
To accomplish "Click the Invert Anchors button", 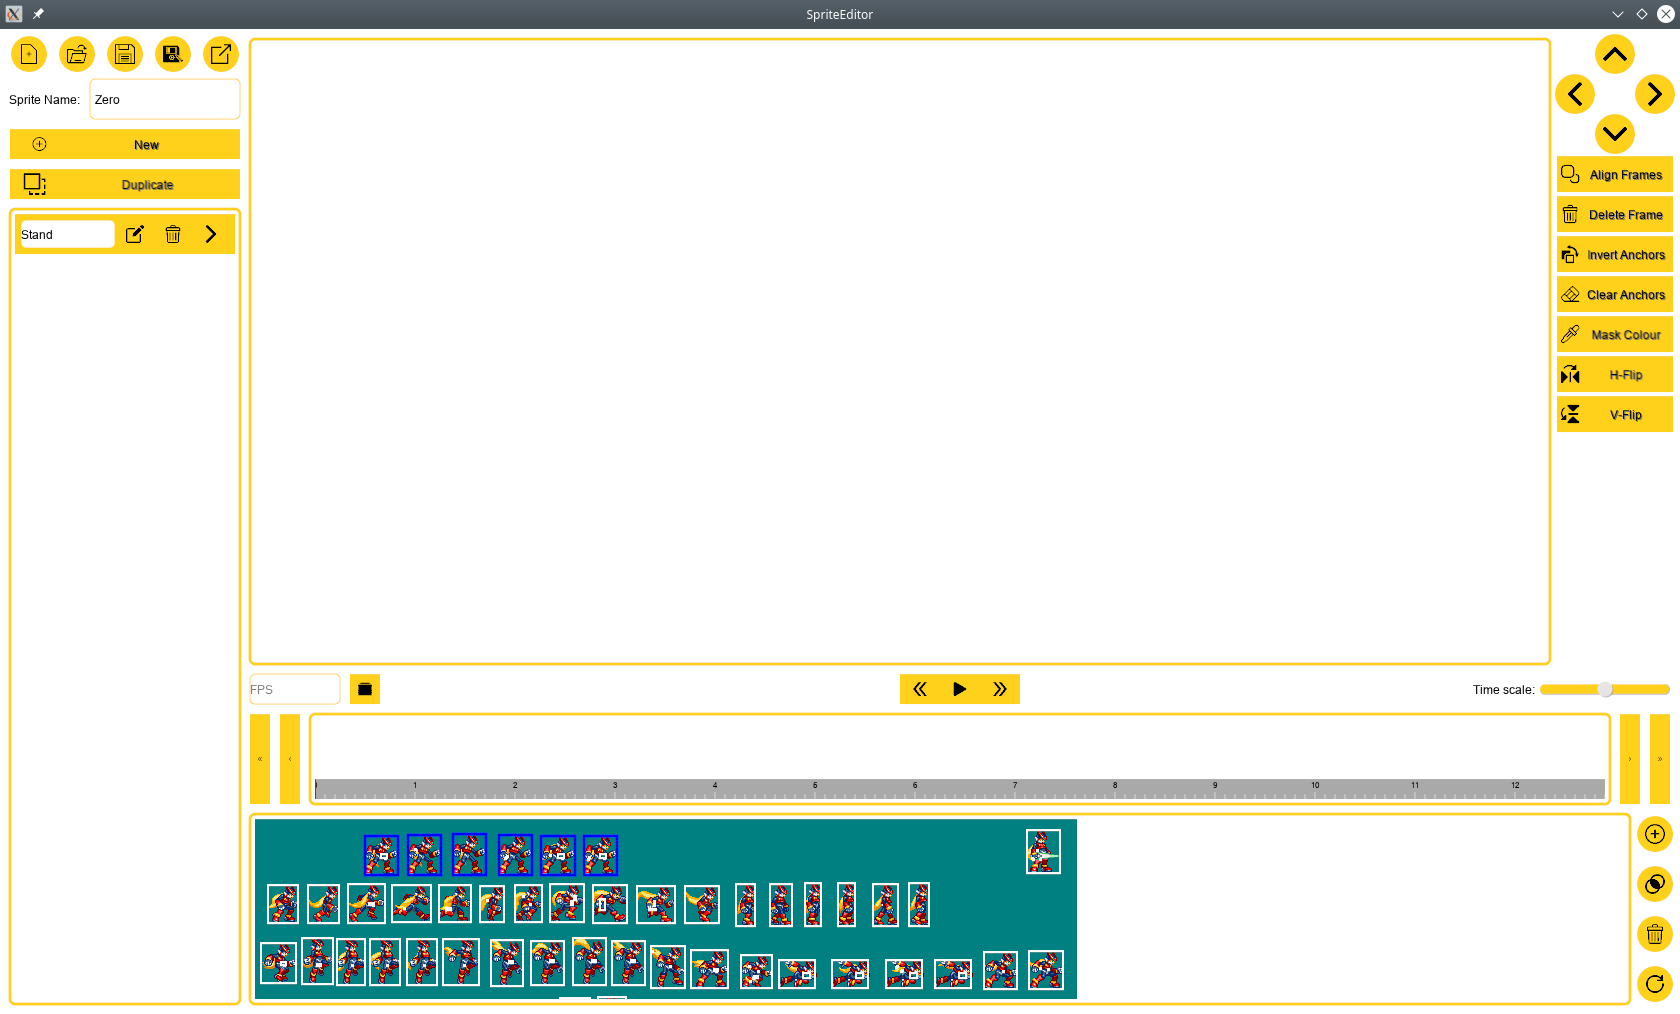I will [x=1615, y=254].
